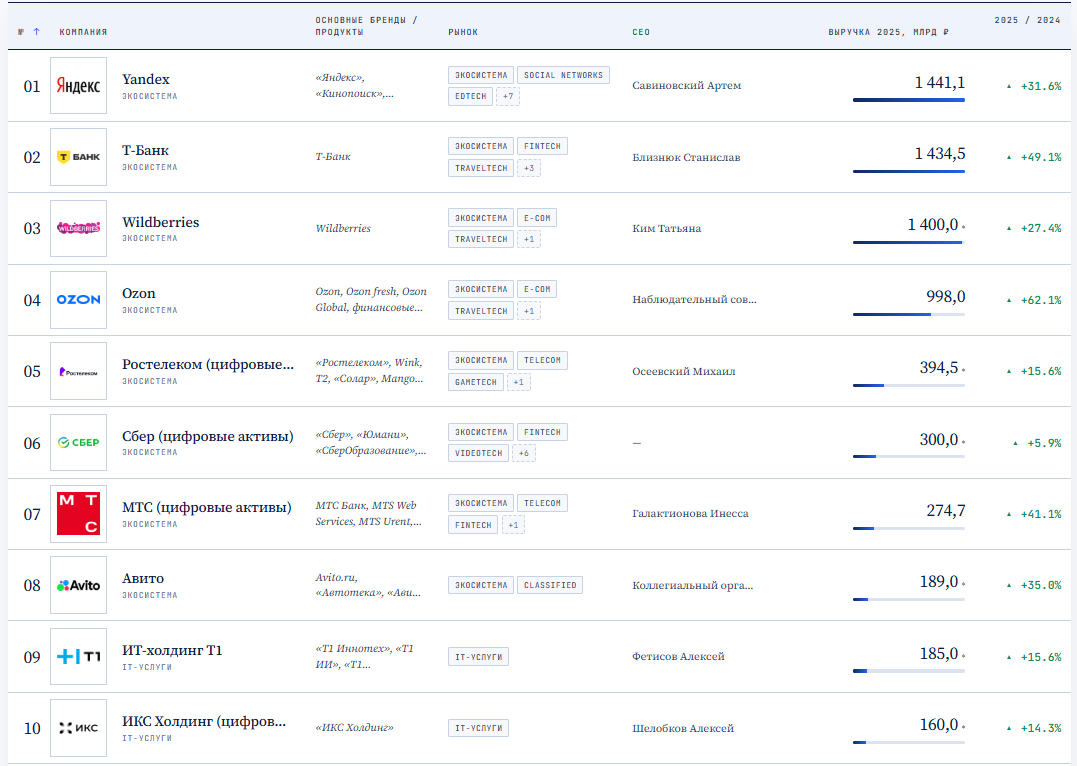The height and width of the screenshot is (766, 1077).
Task: Click growth value +5.9% for Сбер
Action: click(1043, 443)
